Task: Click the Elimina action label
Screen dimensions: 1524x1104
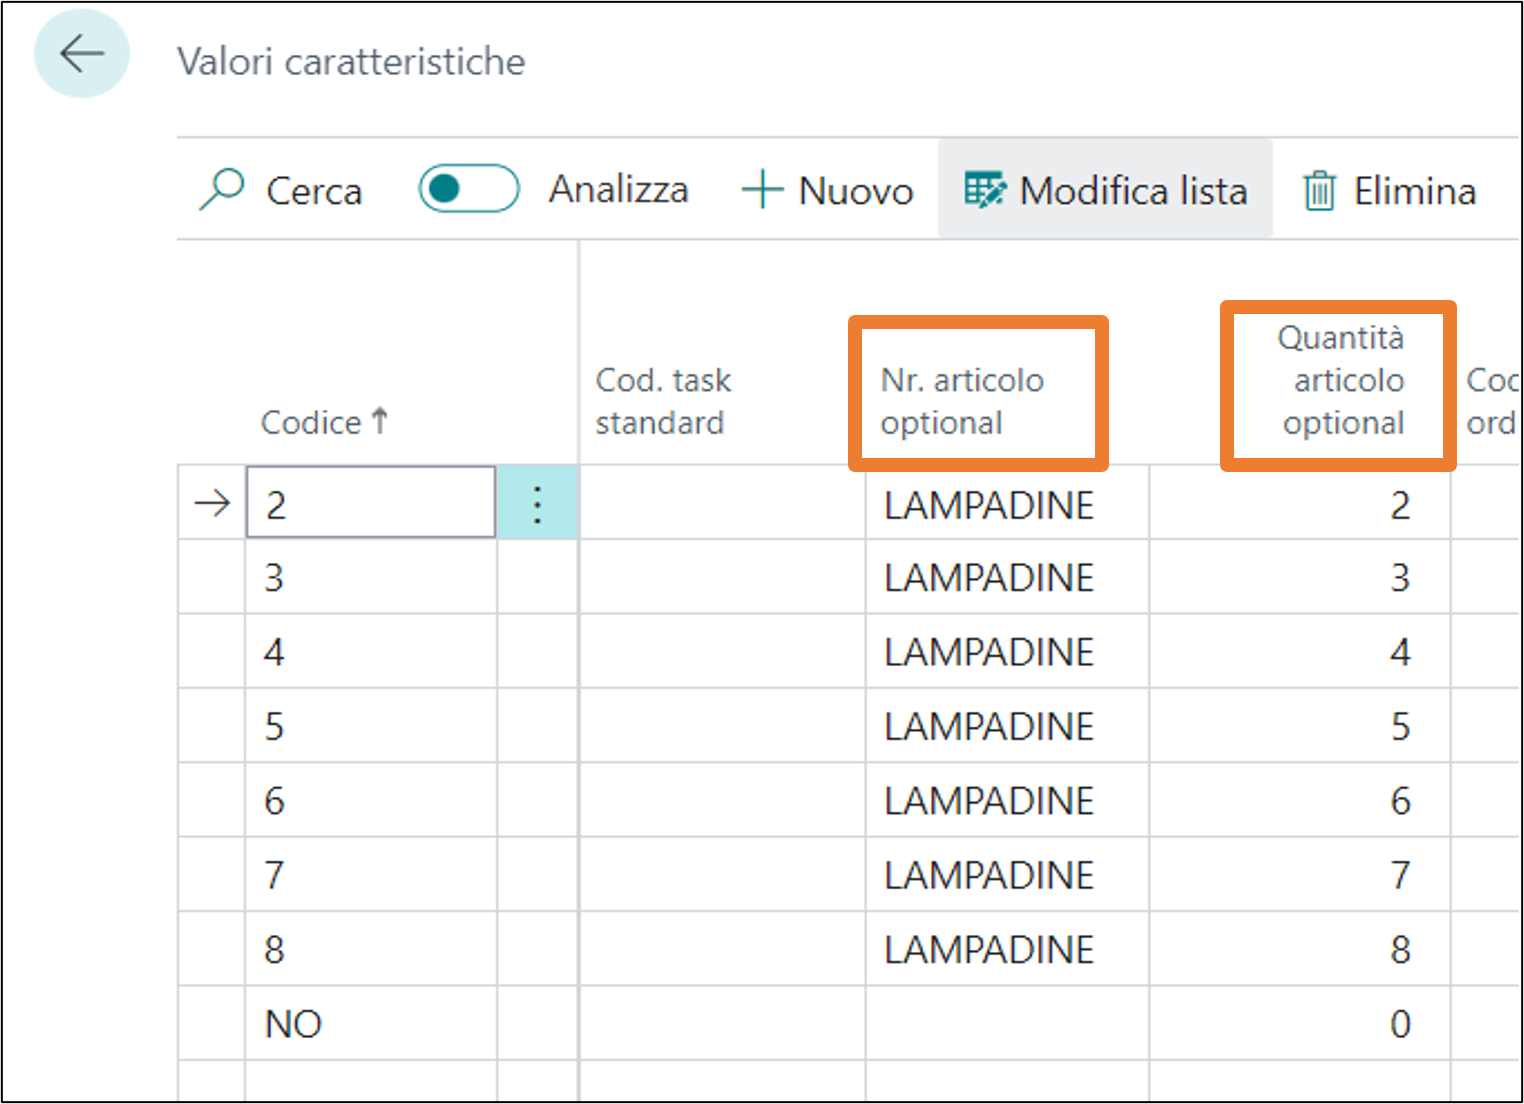Action: pos(1414,190)
